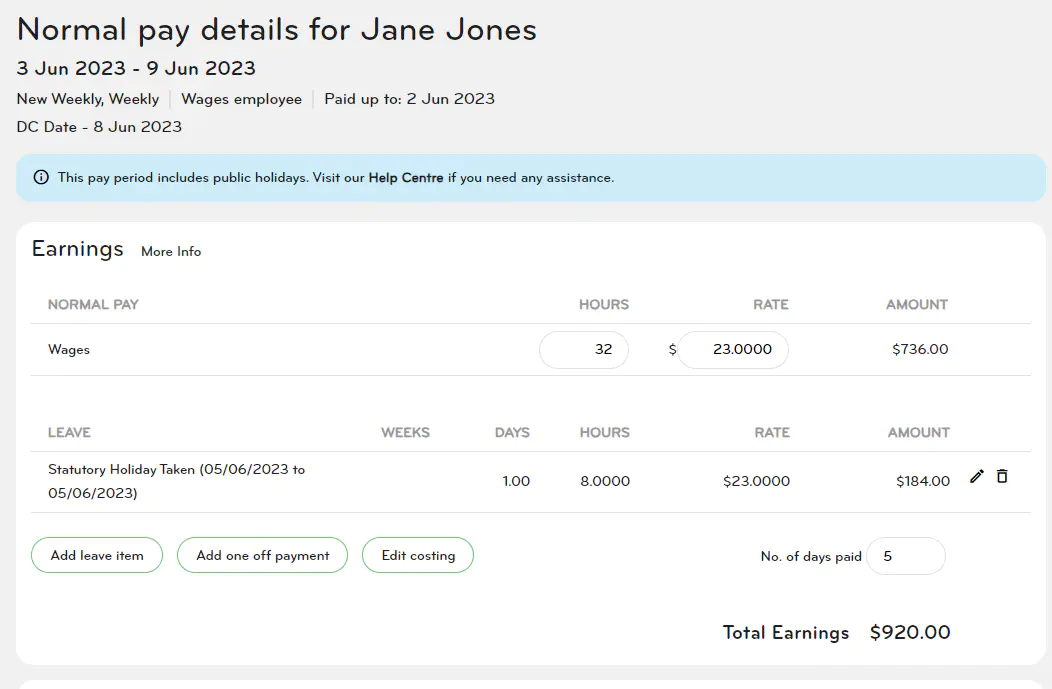Viewport: 1052px width, 689px height.
Task: Click the New Weekly, Weekly label
Action: pyautogui.click(x=87, y=99)
